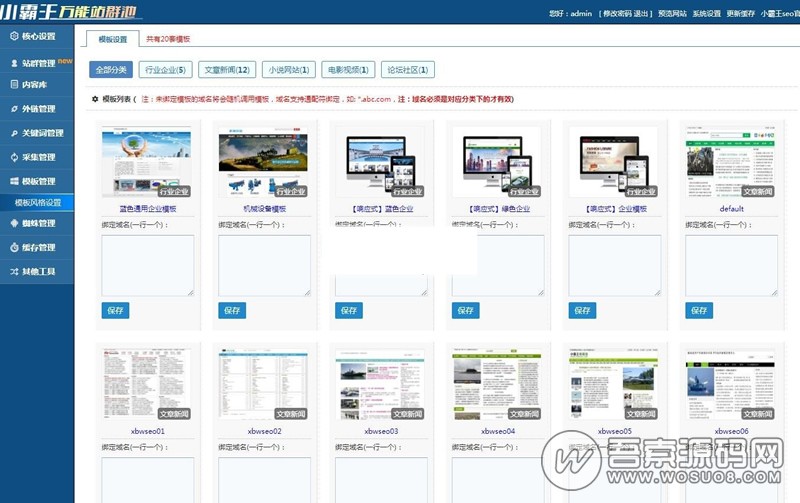Expand the 其他工具 sidebar section

(x=38, y=271)
